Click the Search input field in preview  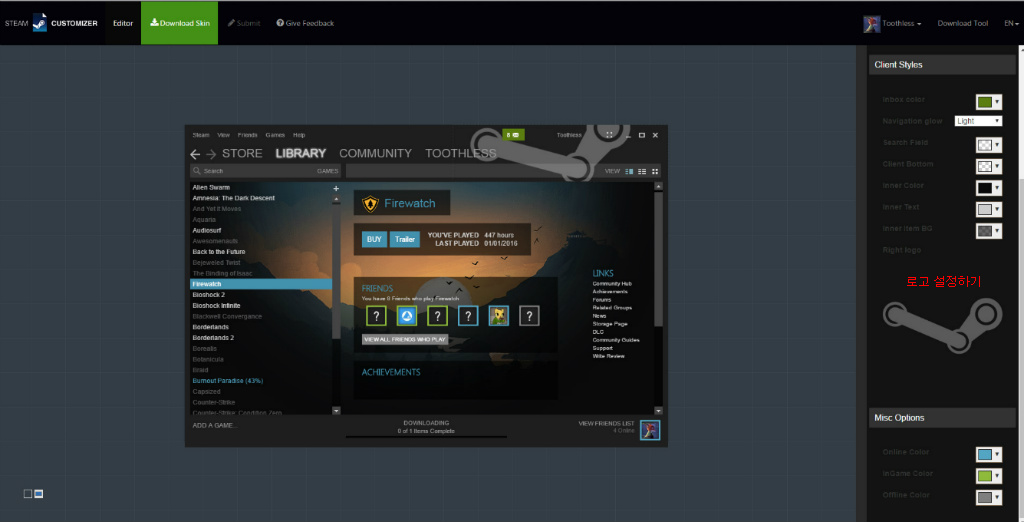click(x=264, y=171)
